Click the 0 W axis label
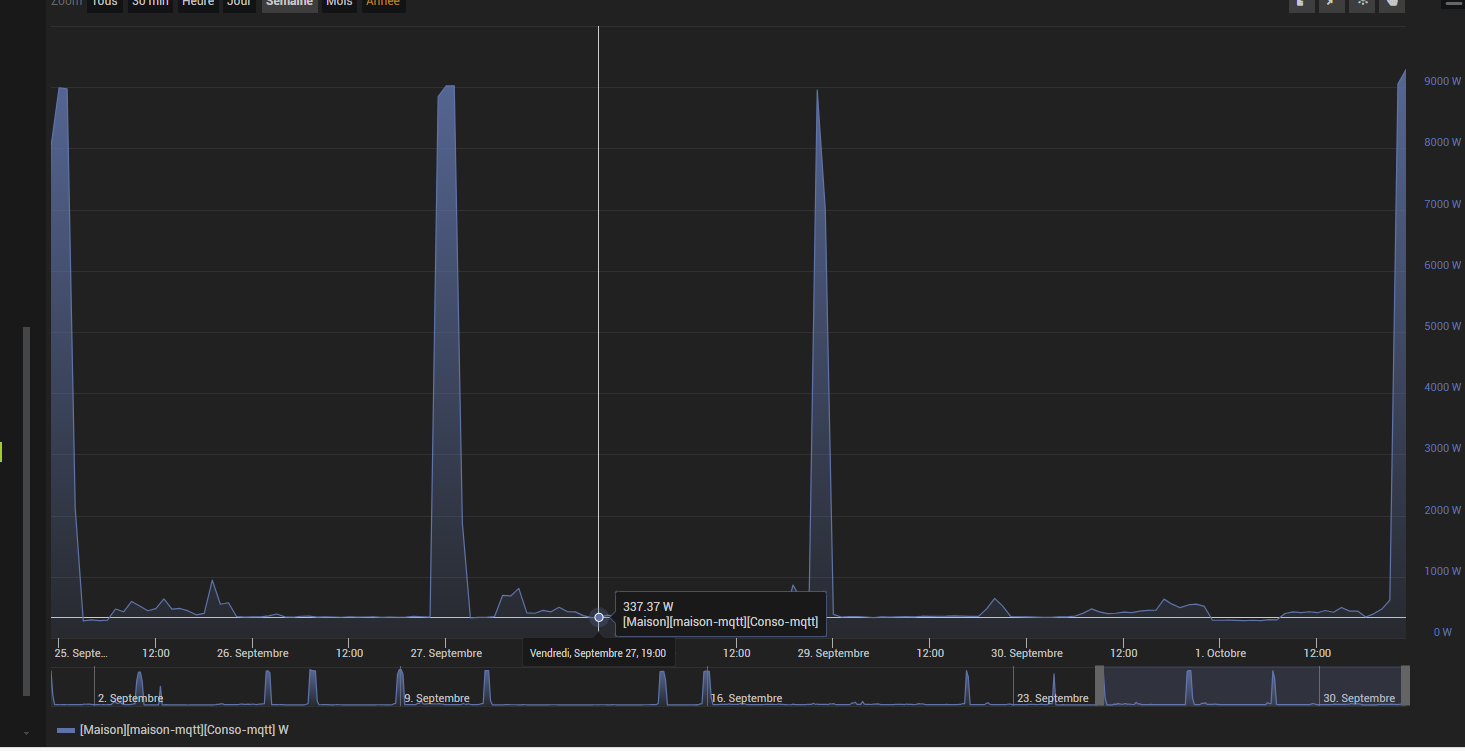This screenshot has height=751, width=1465. 1442,633
